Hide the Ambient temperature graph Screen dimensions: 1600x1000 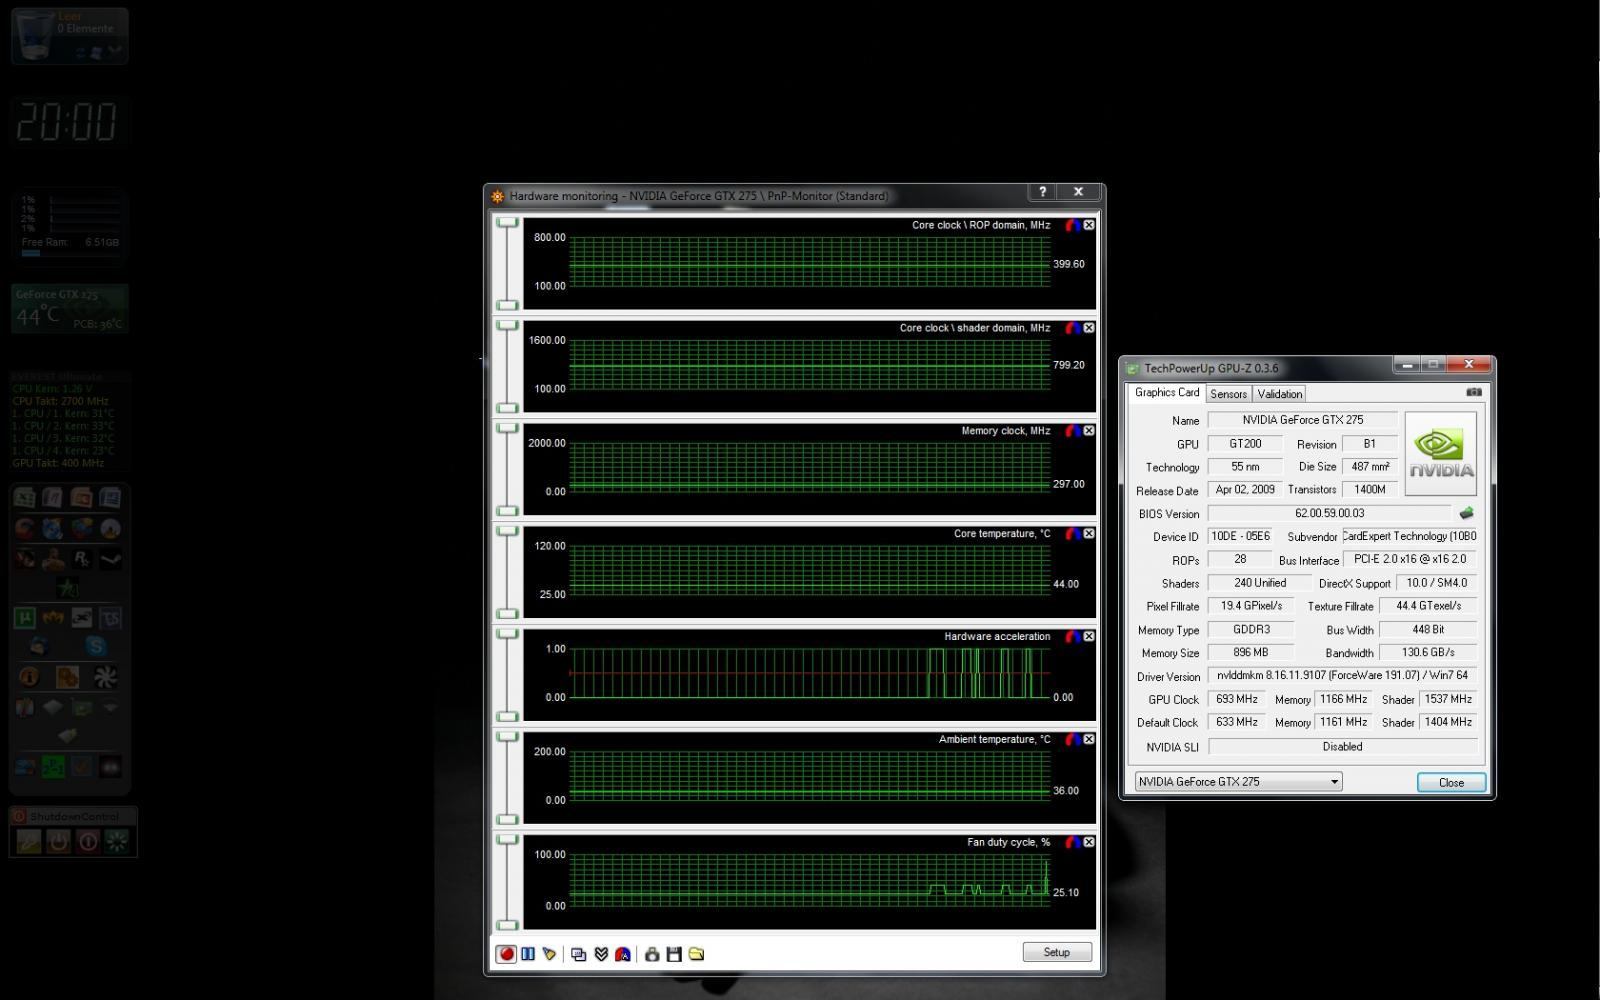pyautogui.click(x=1089, y=740)
